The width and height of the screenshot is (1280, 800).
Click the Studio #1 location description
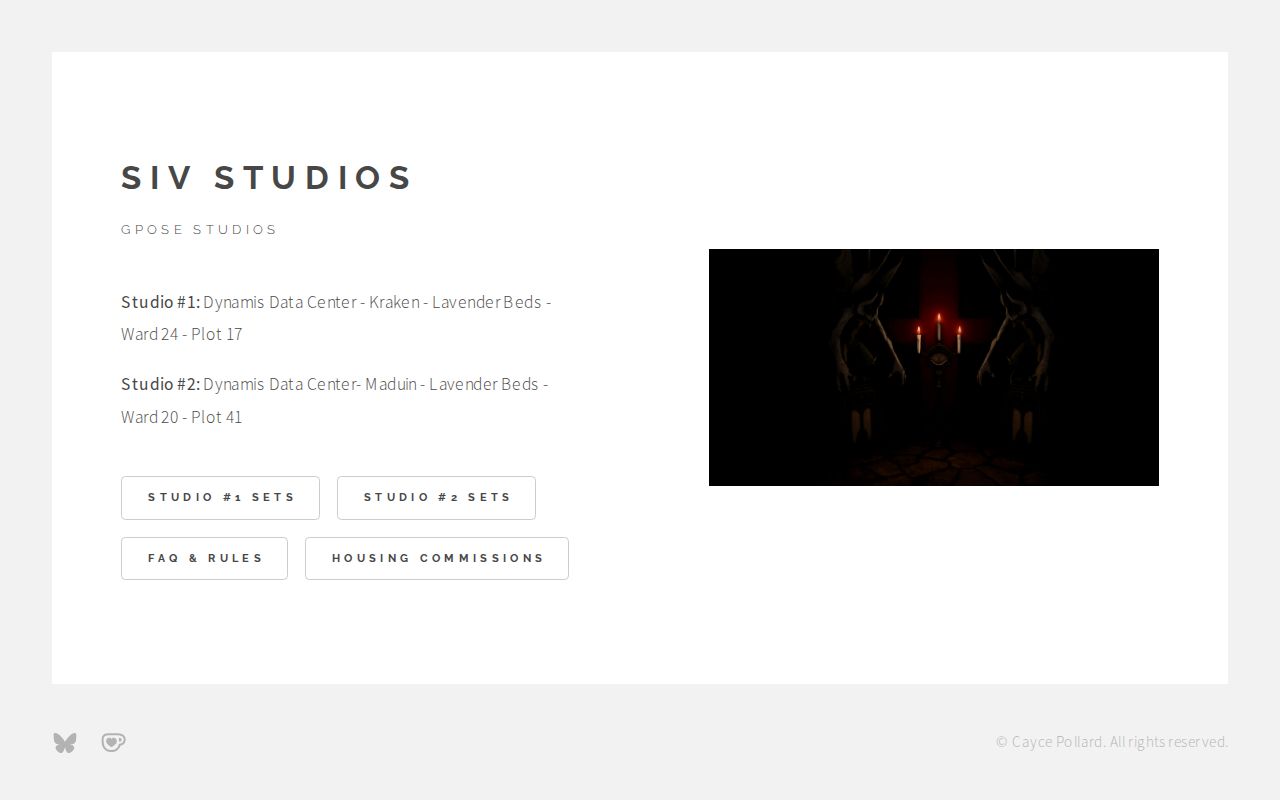[336, 318]
